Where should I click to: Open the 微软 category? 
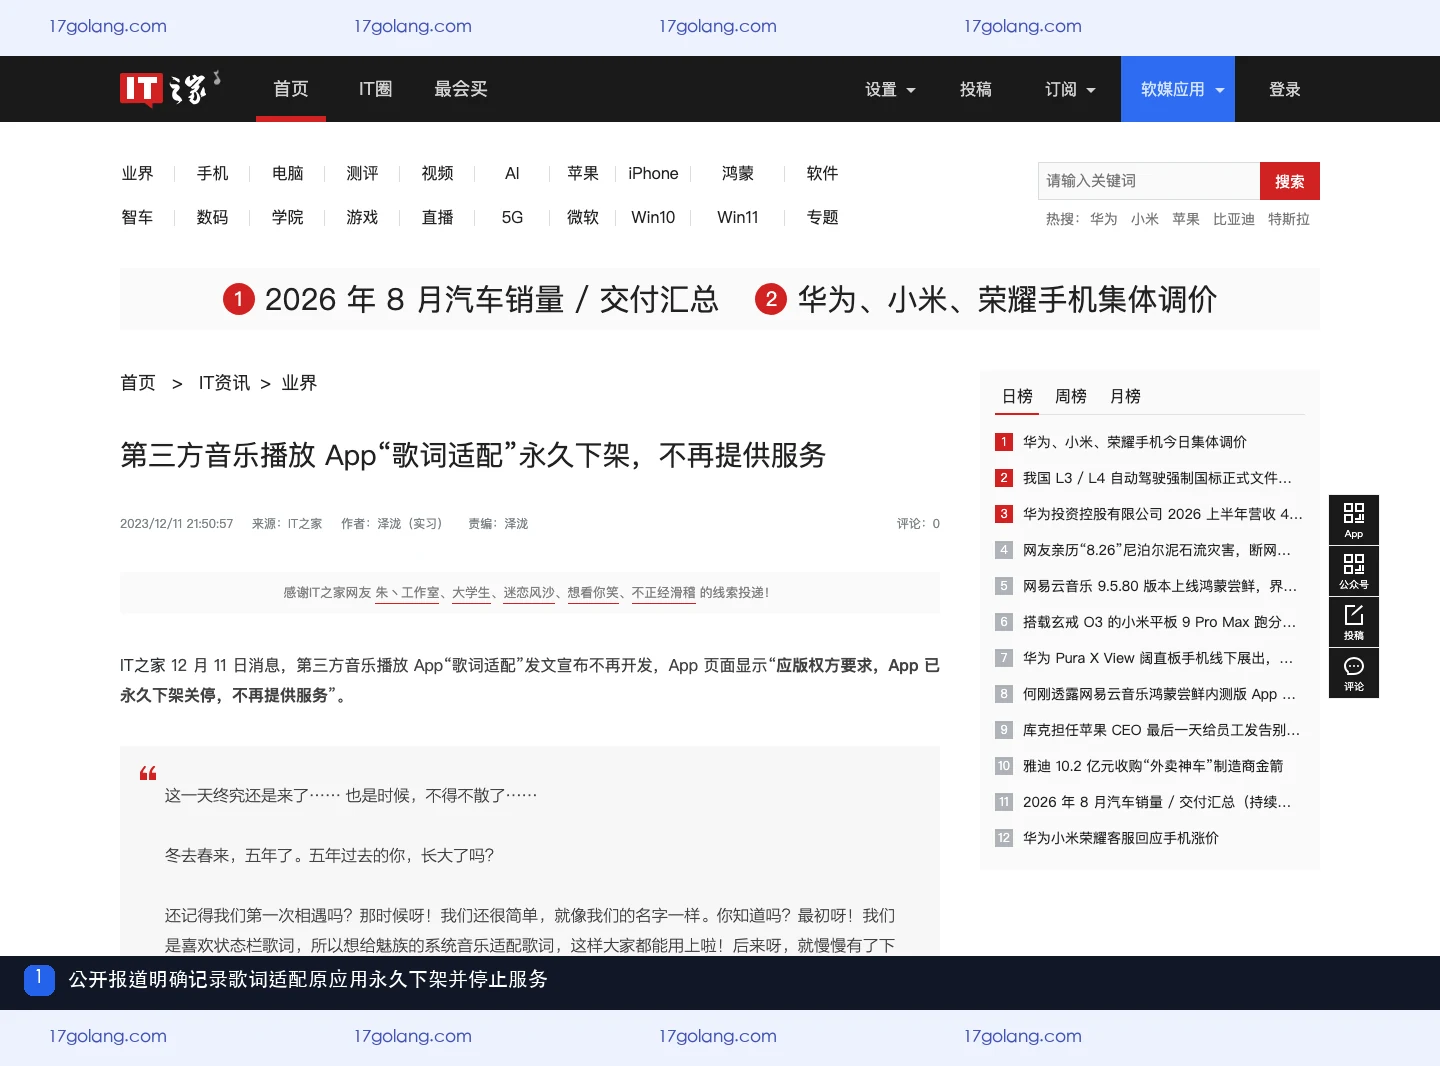tap(583, 217)
